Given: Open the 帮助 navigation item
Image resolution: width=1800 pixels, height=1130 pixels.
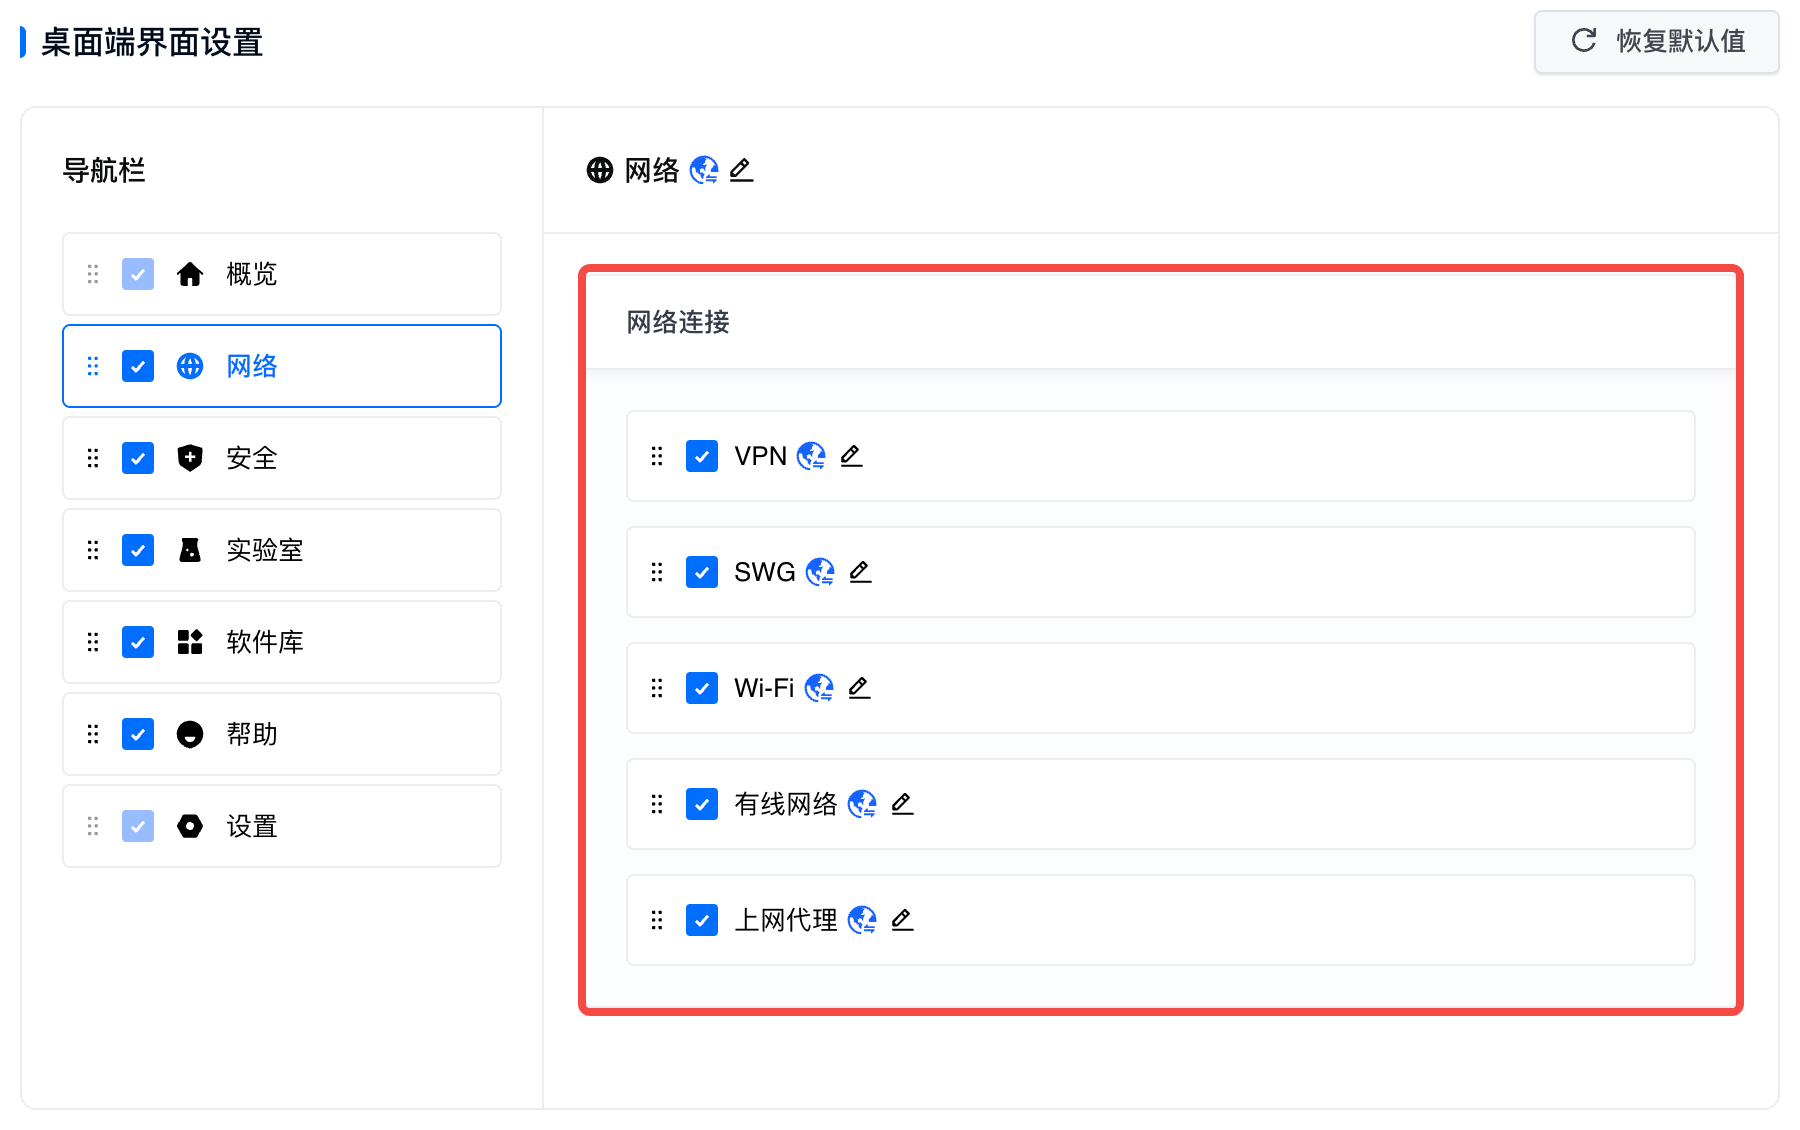Looking at the screenshot, I should coord(252,734).
